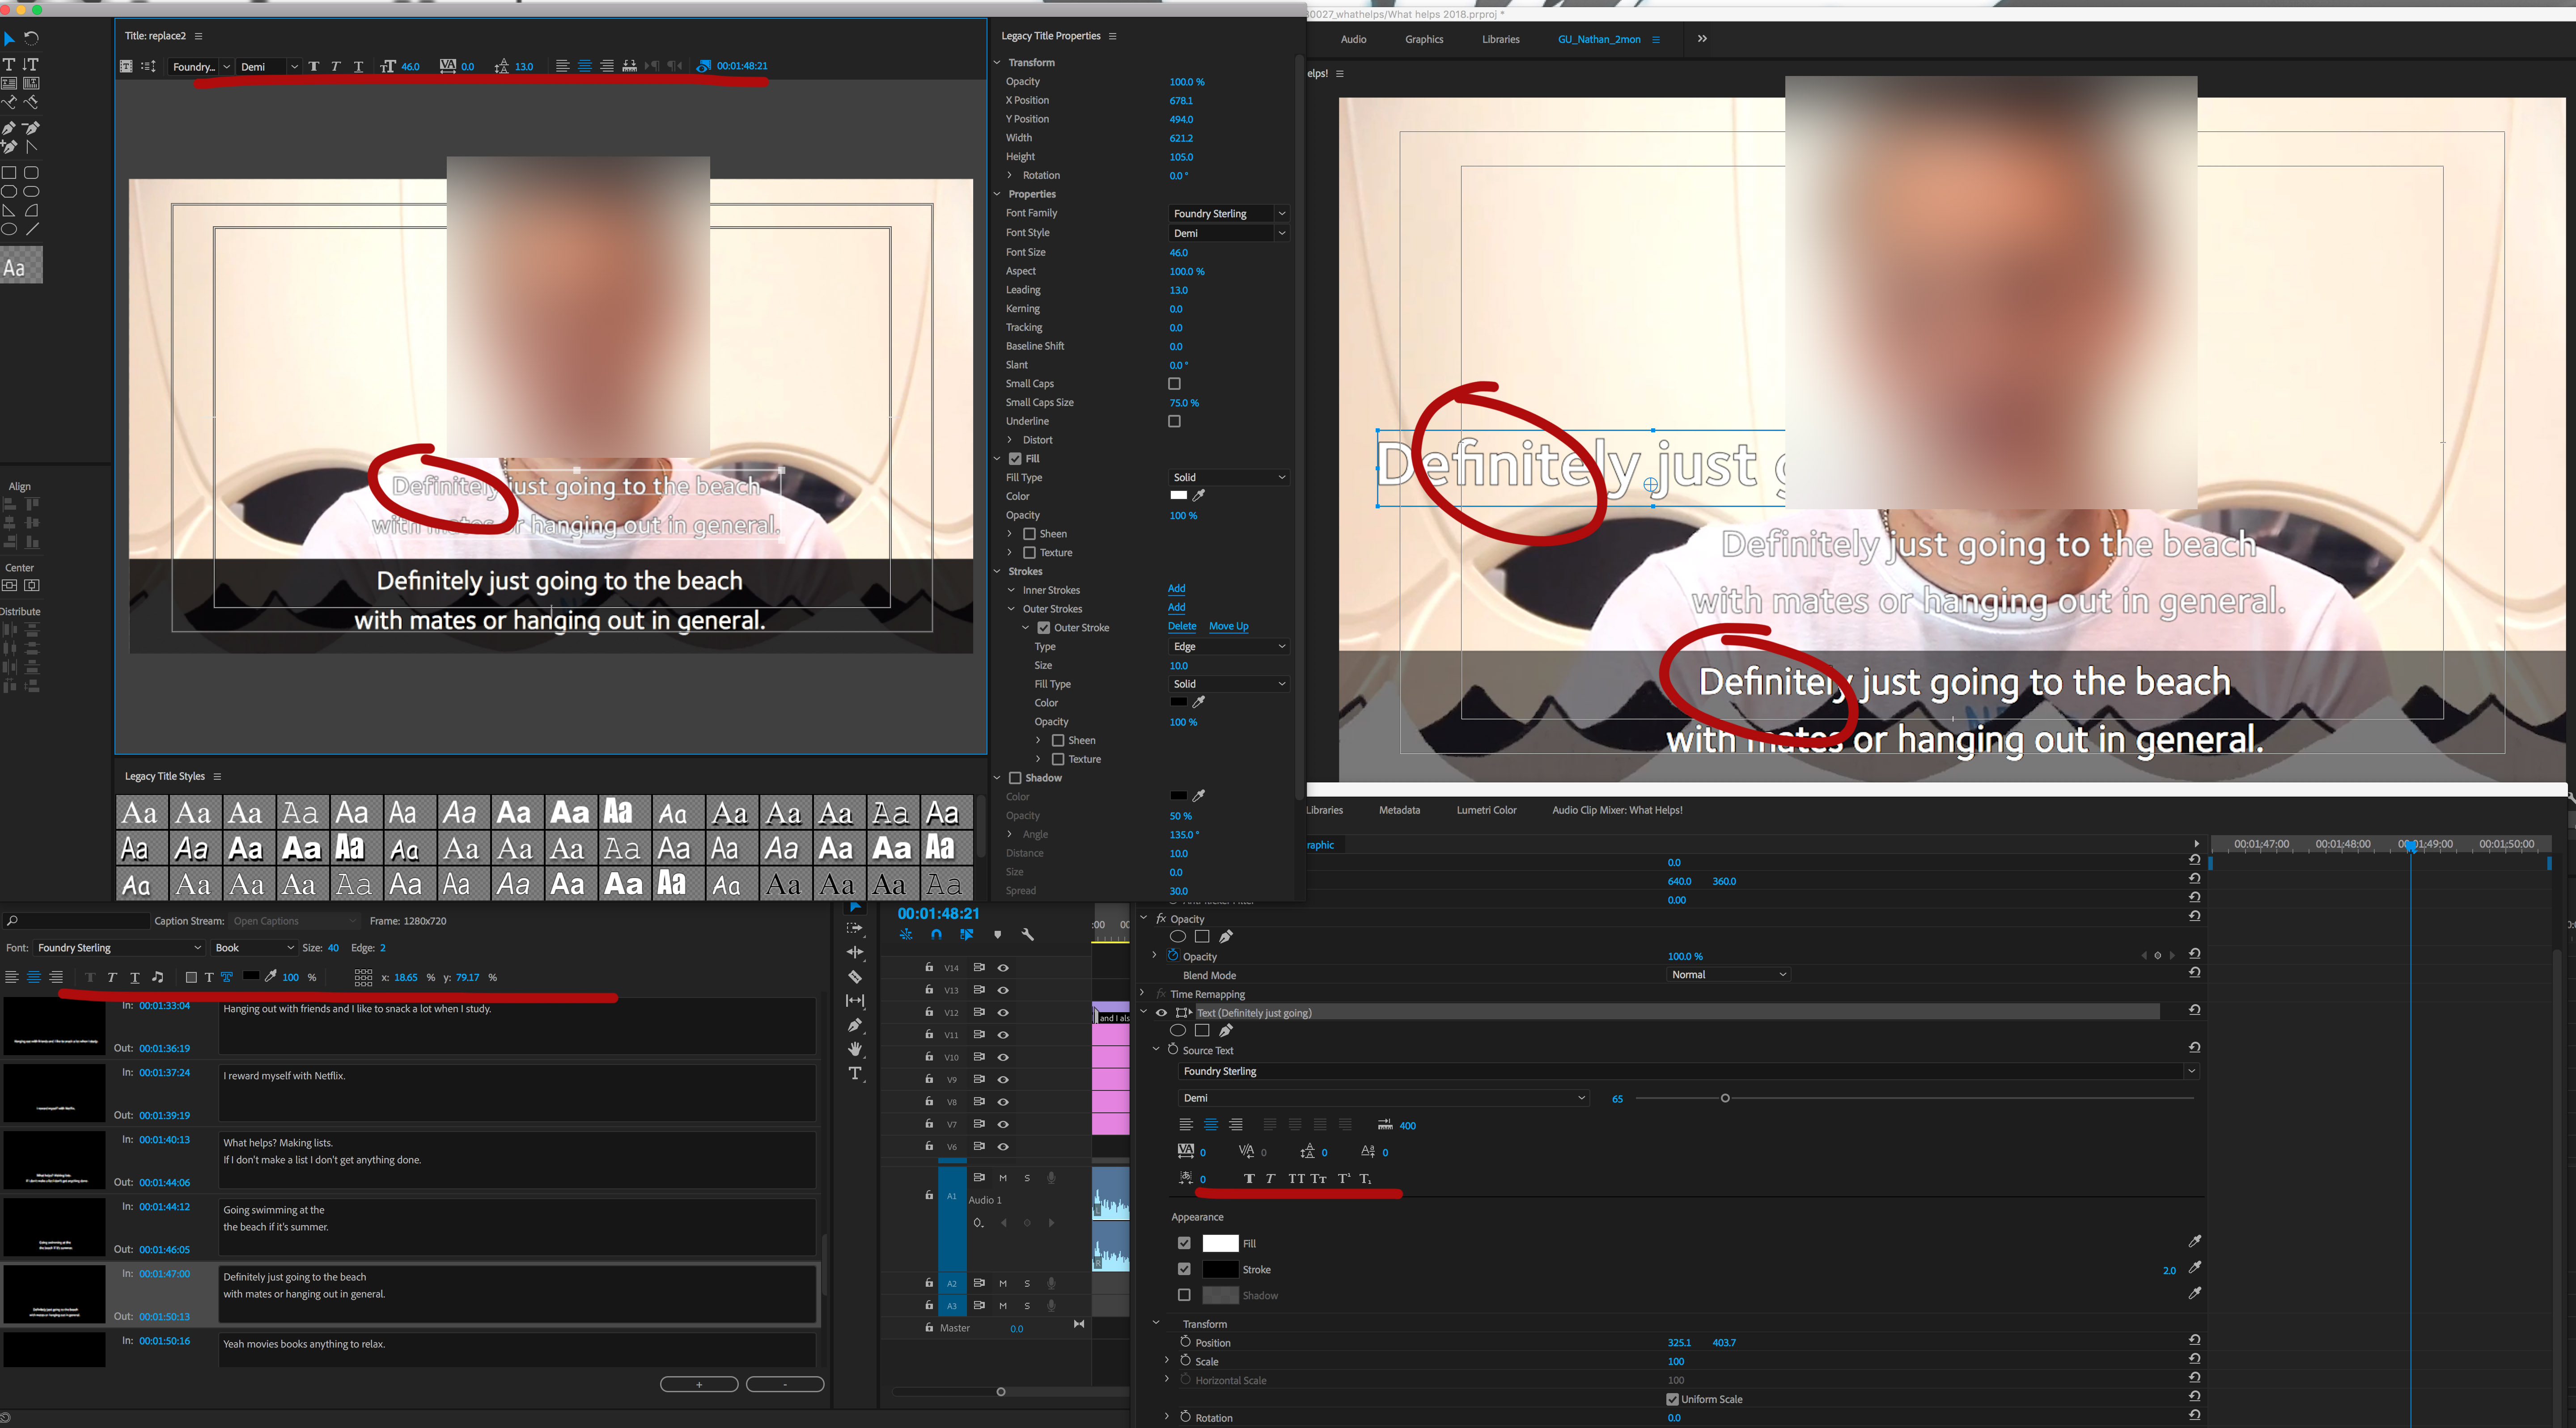Uncheck the Fill checkbox in Title Properties
Screen dimensions: 2576x1428
pyautogui.click(x=1015, y=459)
